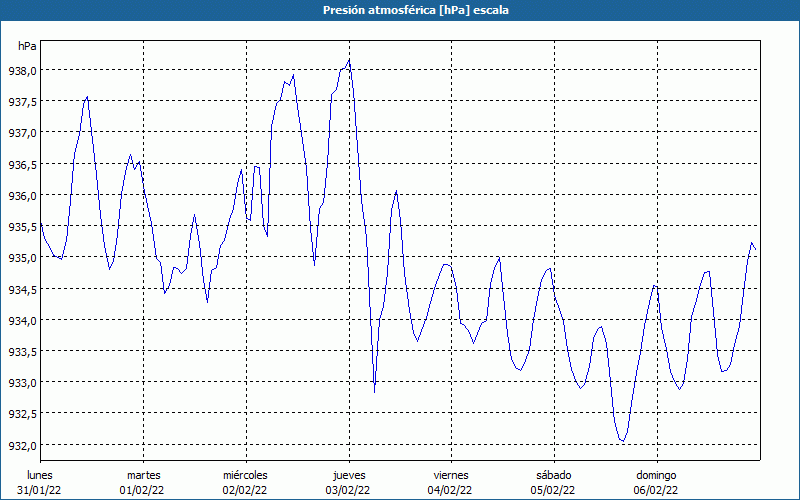Click the 936,0 axis value
This screenshot has width=800, height=500.
22,195
